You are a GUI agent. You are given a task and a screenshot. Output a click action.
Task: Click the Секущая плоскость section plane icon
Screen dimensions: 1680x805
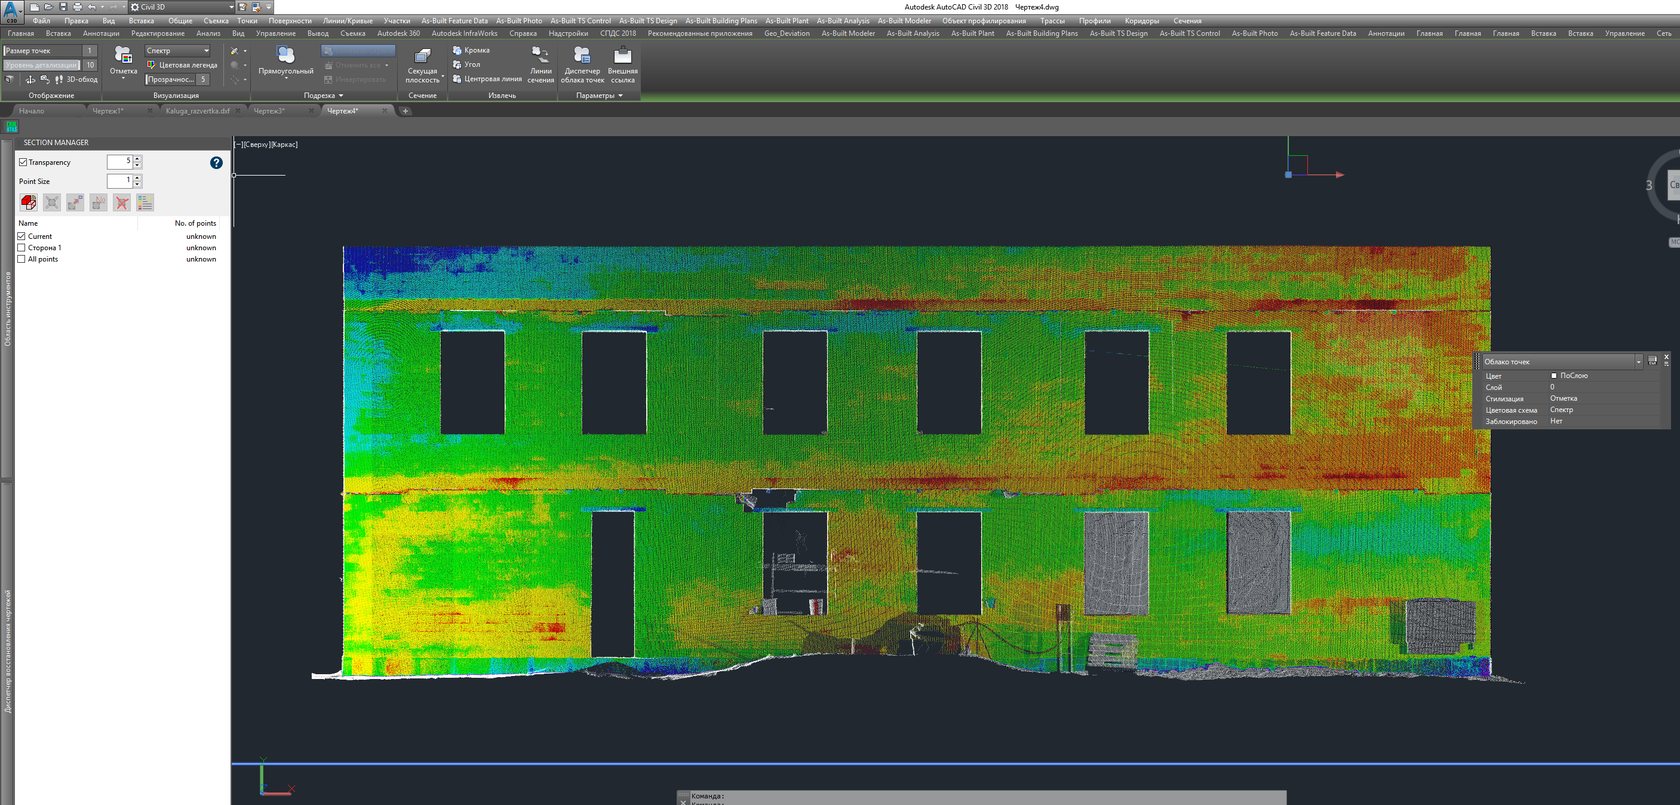422,55
